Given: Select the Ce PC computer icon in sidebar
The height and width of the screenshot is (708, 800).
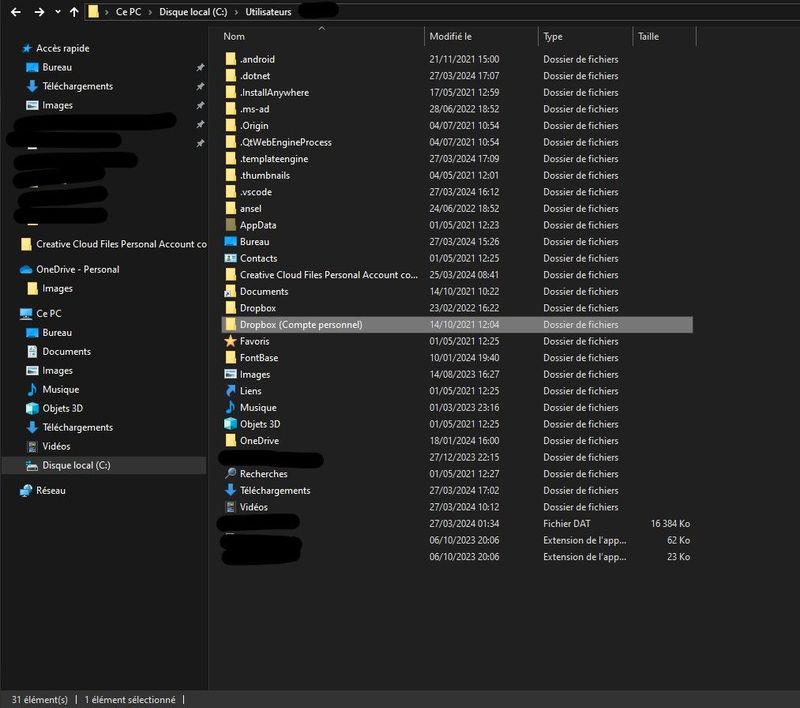Looking at the screenshot, I should pos(26,314).
